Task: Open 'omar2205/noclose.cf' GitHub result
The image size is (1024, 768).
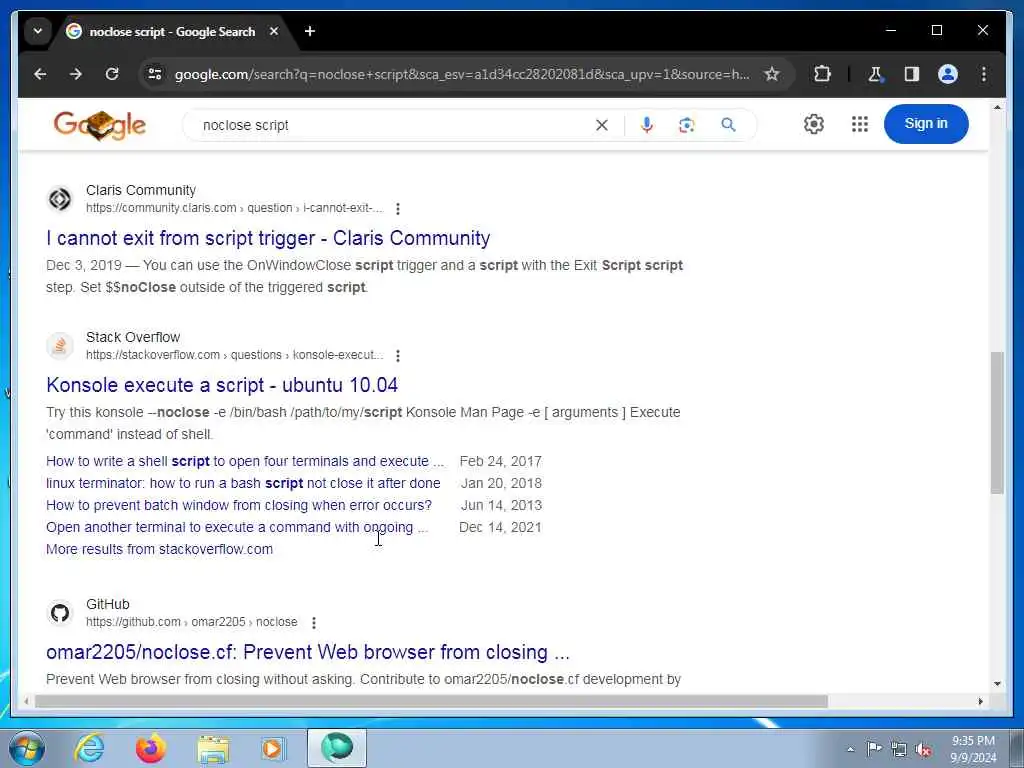Action: click(x=308, y=652)
